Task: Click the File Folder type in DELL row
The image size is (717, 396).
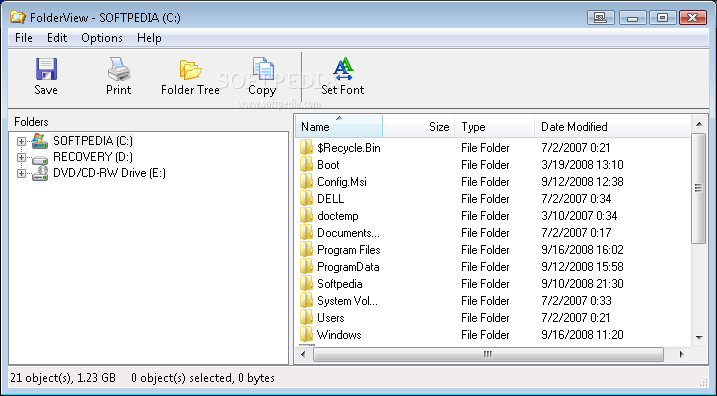Action: tap(485, 198)
